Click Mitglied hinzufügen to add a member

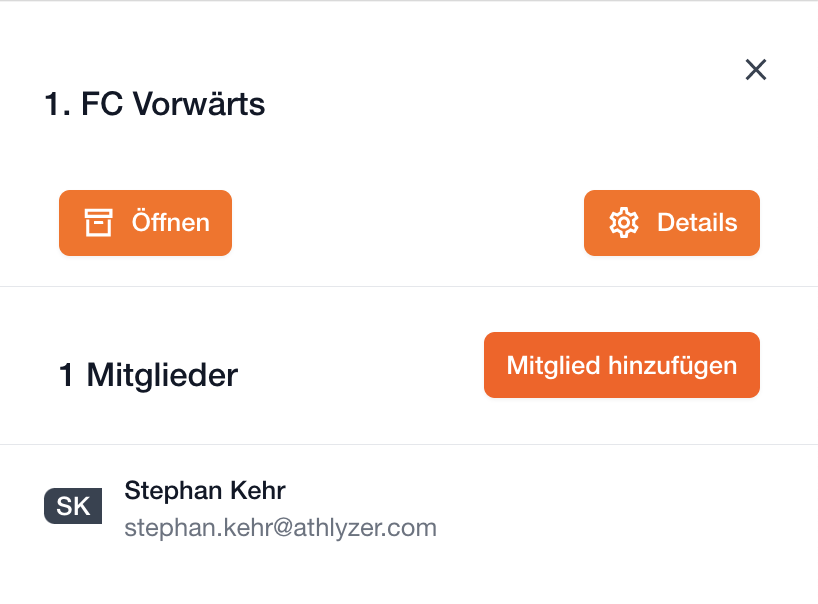(x=621, y=365)
